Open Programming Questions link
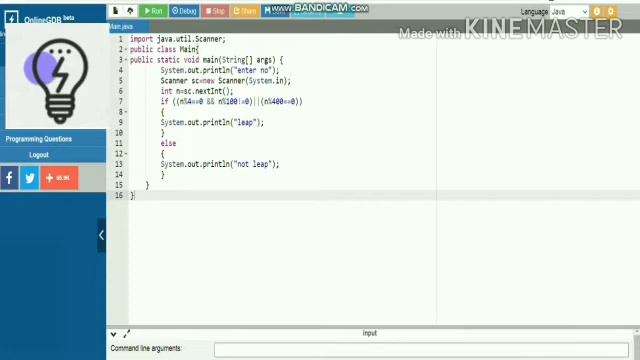This screenshot has width=640, height=360. (39, 139)
